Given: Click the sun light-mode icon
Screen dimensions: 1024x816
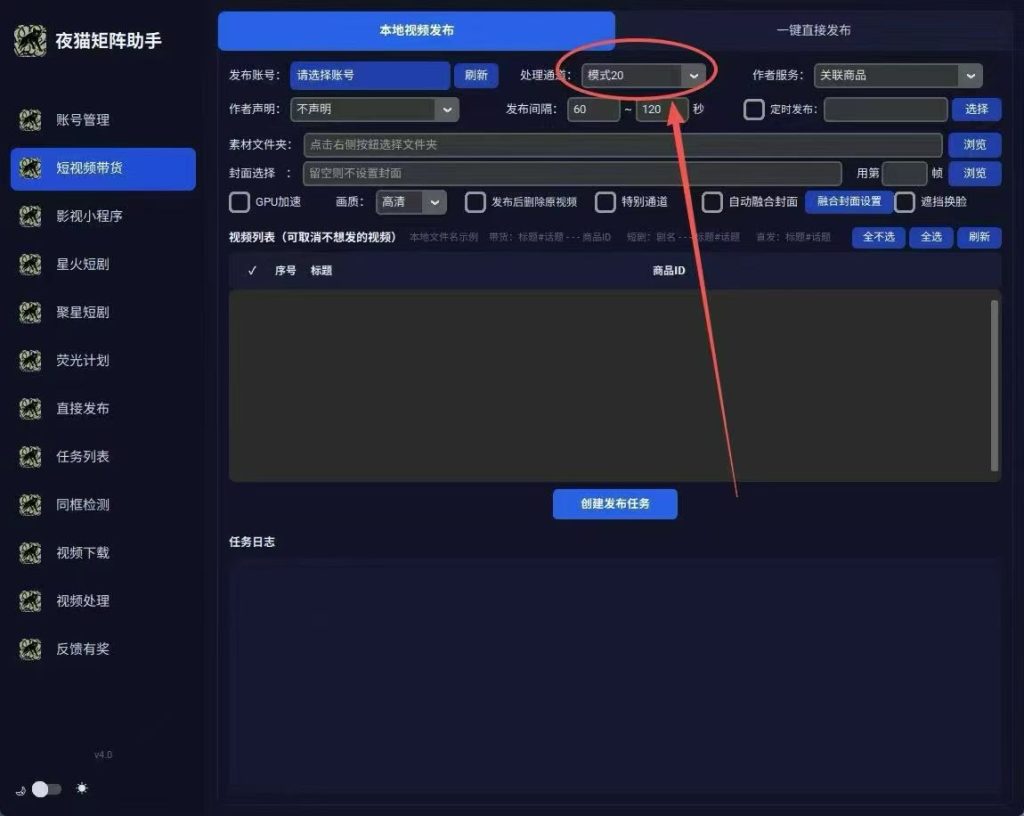Looking at the screenshot, I should pyautogui.click(x=82, y=788).
